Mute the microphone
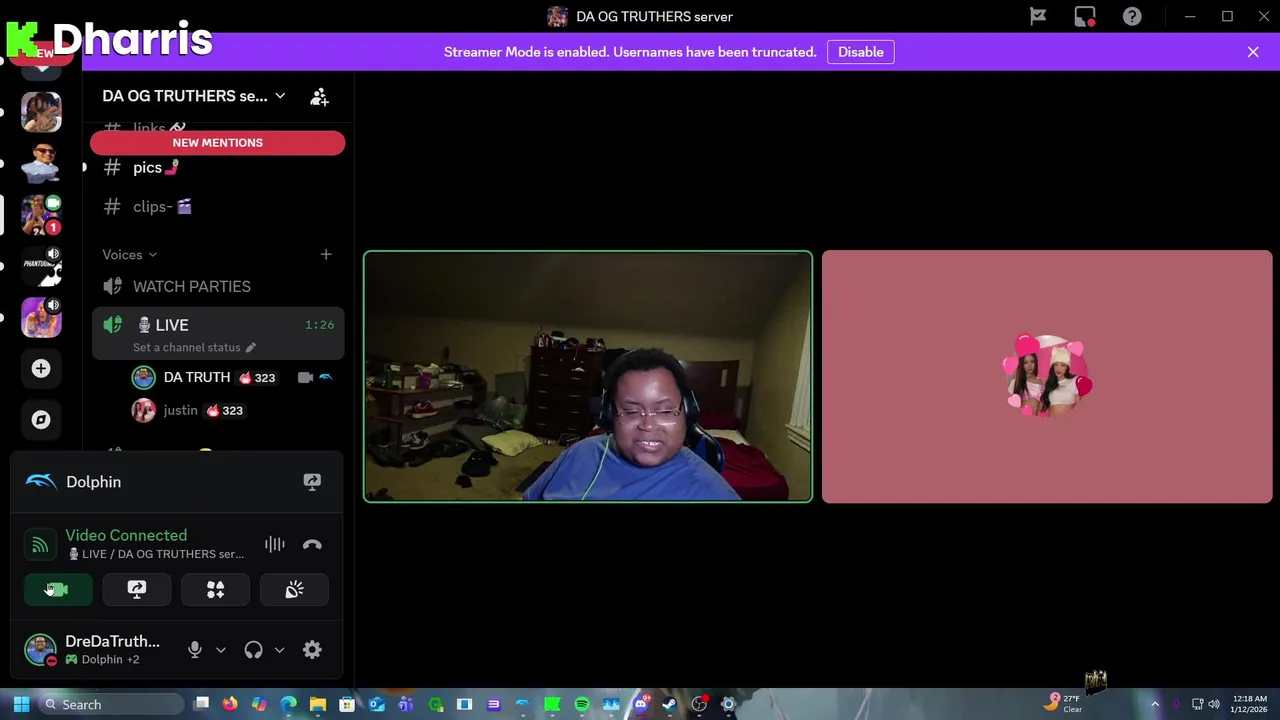 [195, 650]
